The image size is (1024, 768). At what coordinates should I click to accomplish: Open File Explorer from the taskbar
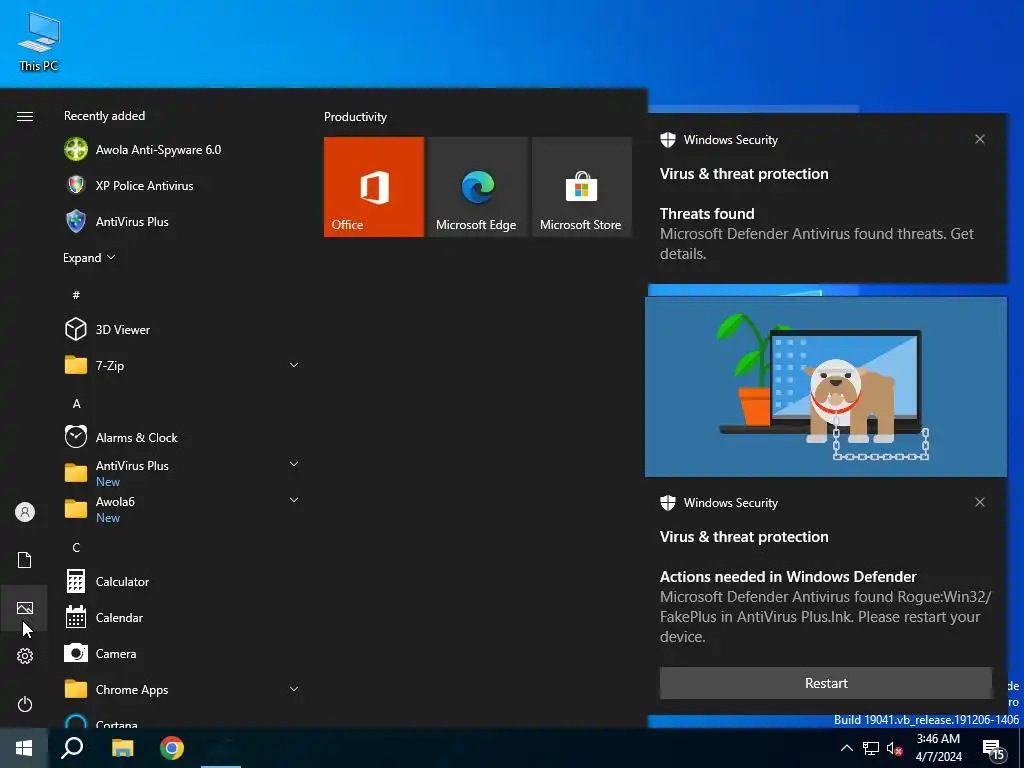[x=122, y=748]
